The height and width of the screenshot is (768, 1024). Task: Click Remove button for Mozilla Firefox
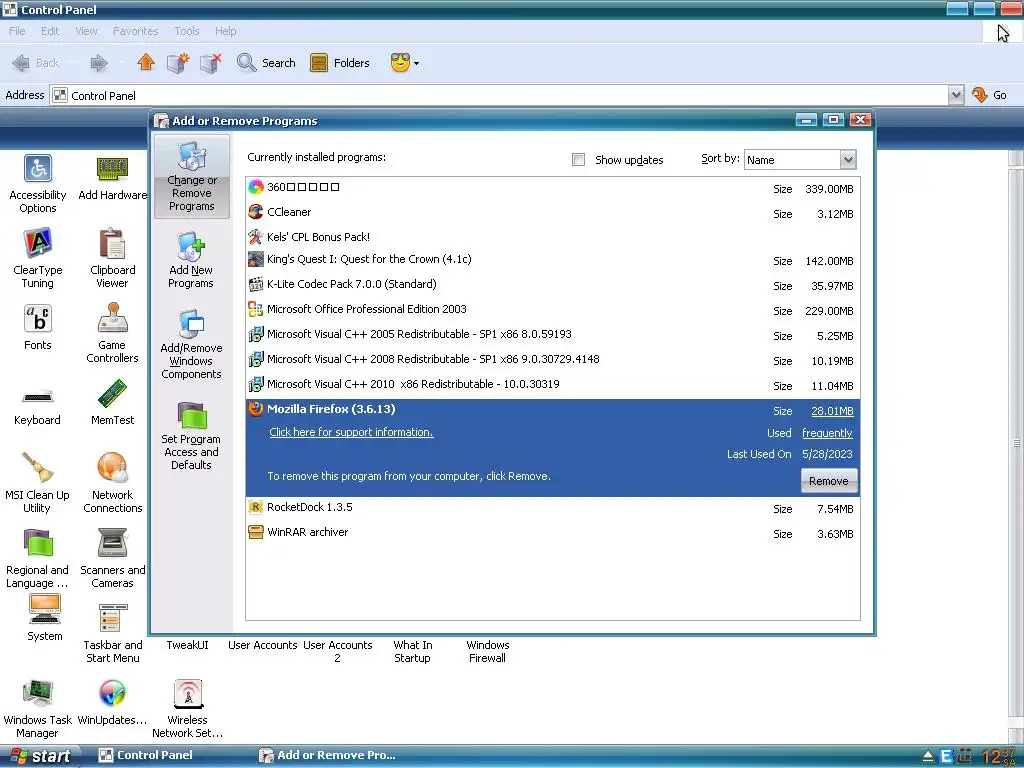[x=829, y=481]
